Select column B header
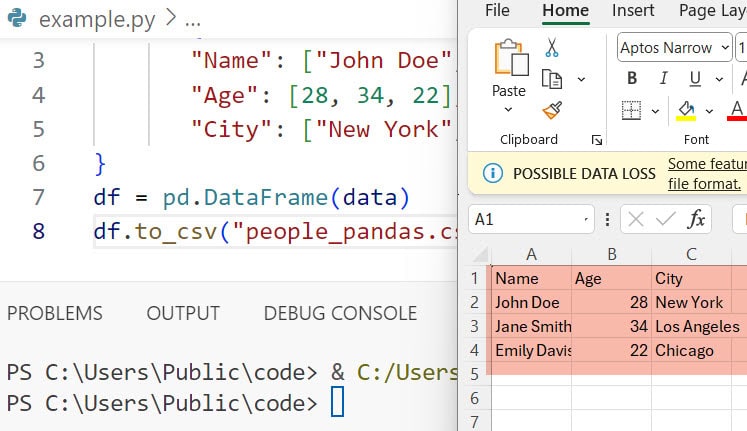Screen dimensions: 747x431 [611, 254]
